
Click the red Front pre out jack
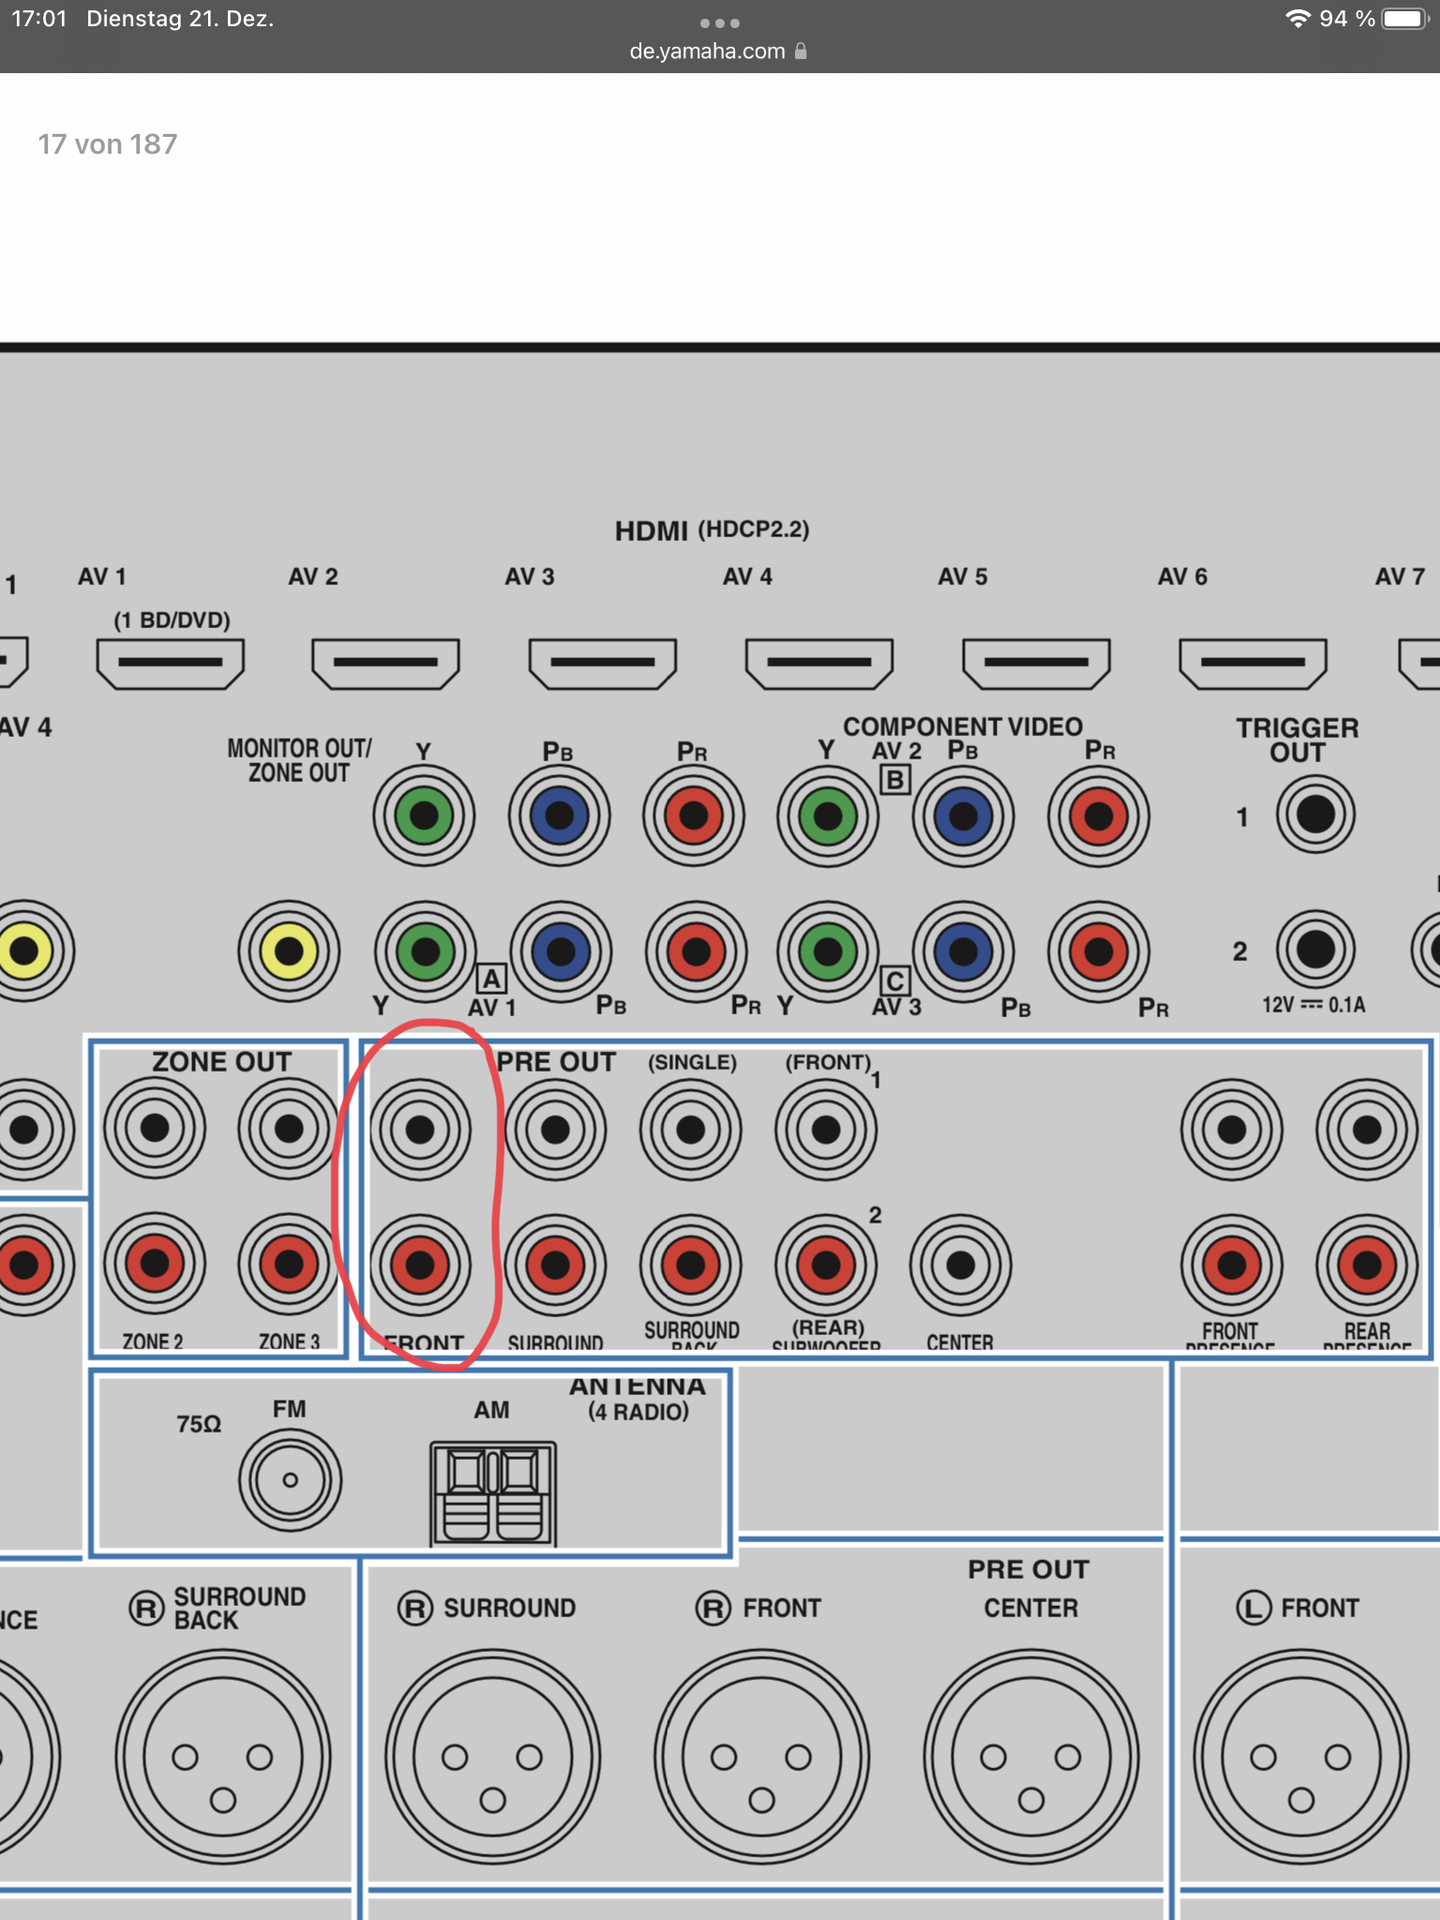pyautogui.click(x=420, y=1265)
